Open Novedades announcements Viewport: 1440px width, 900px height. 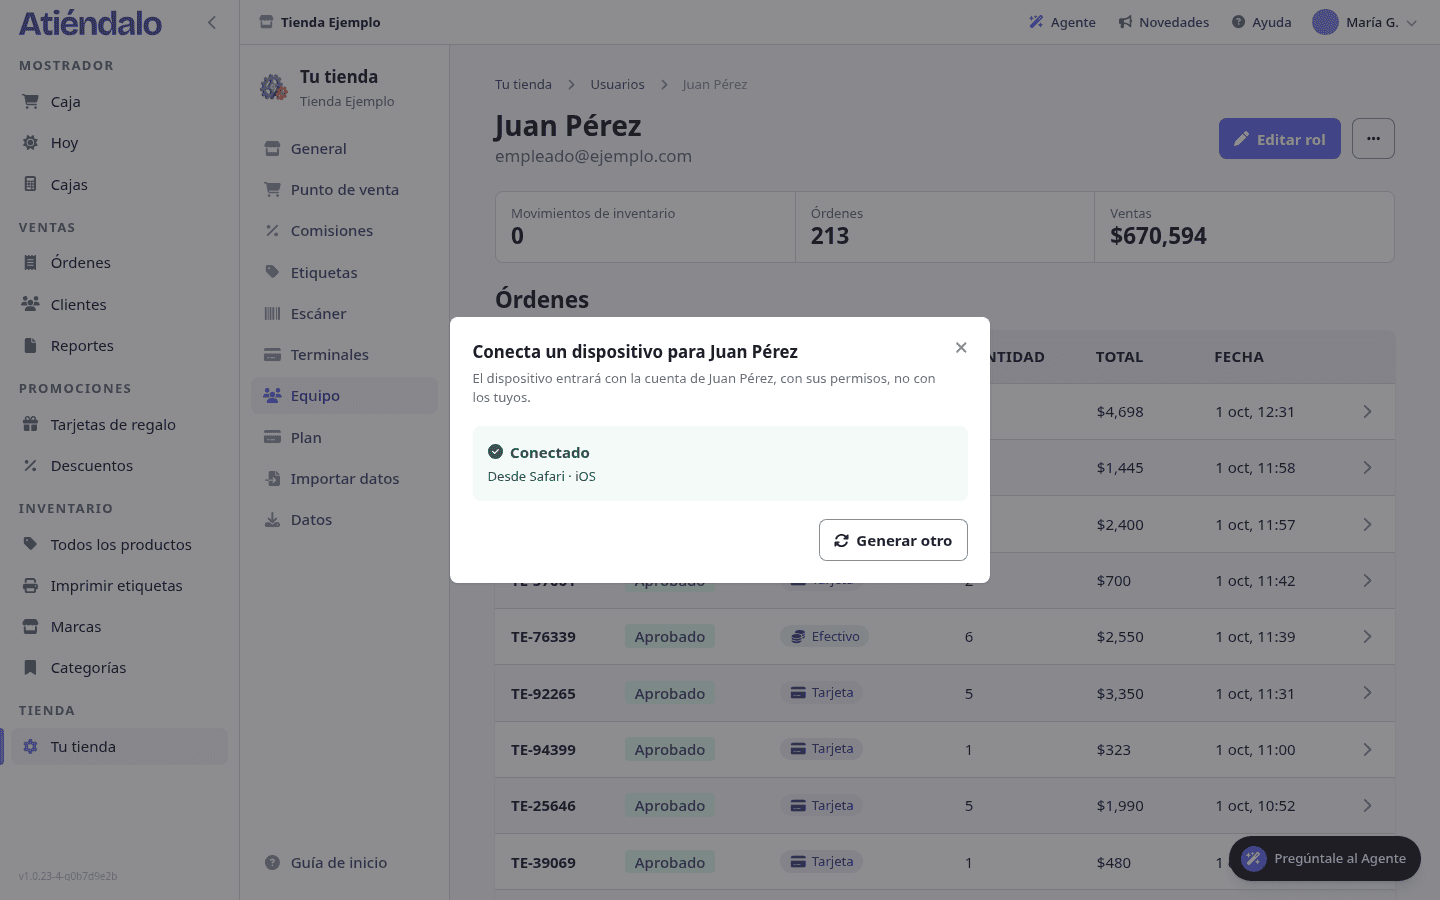[1163, 22]
